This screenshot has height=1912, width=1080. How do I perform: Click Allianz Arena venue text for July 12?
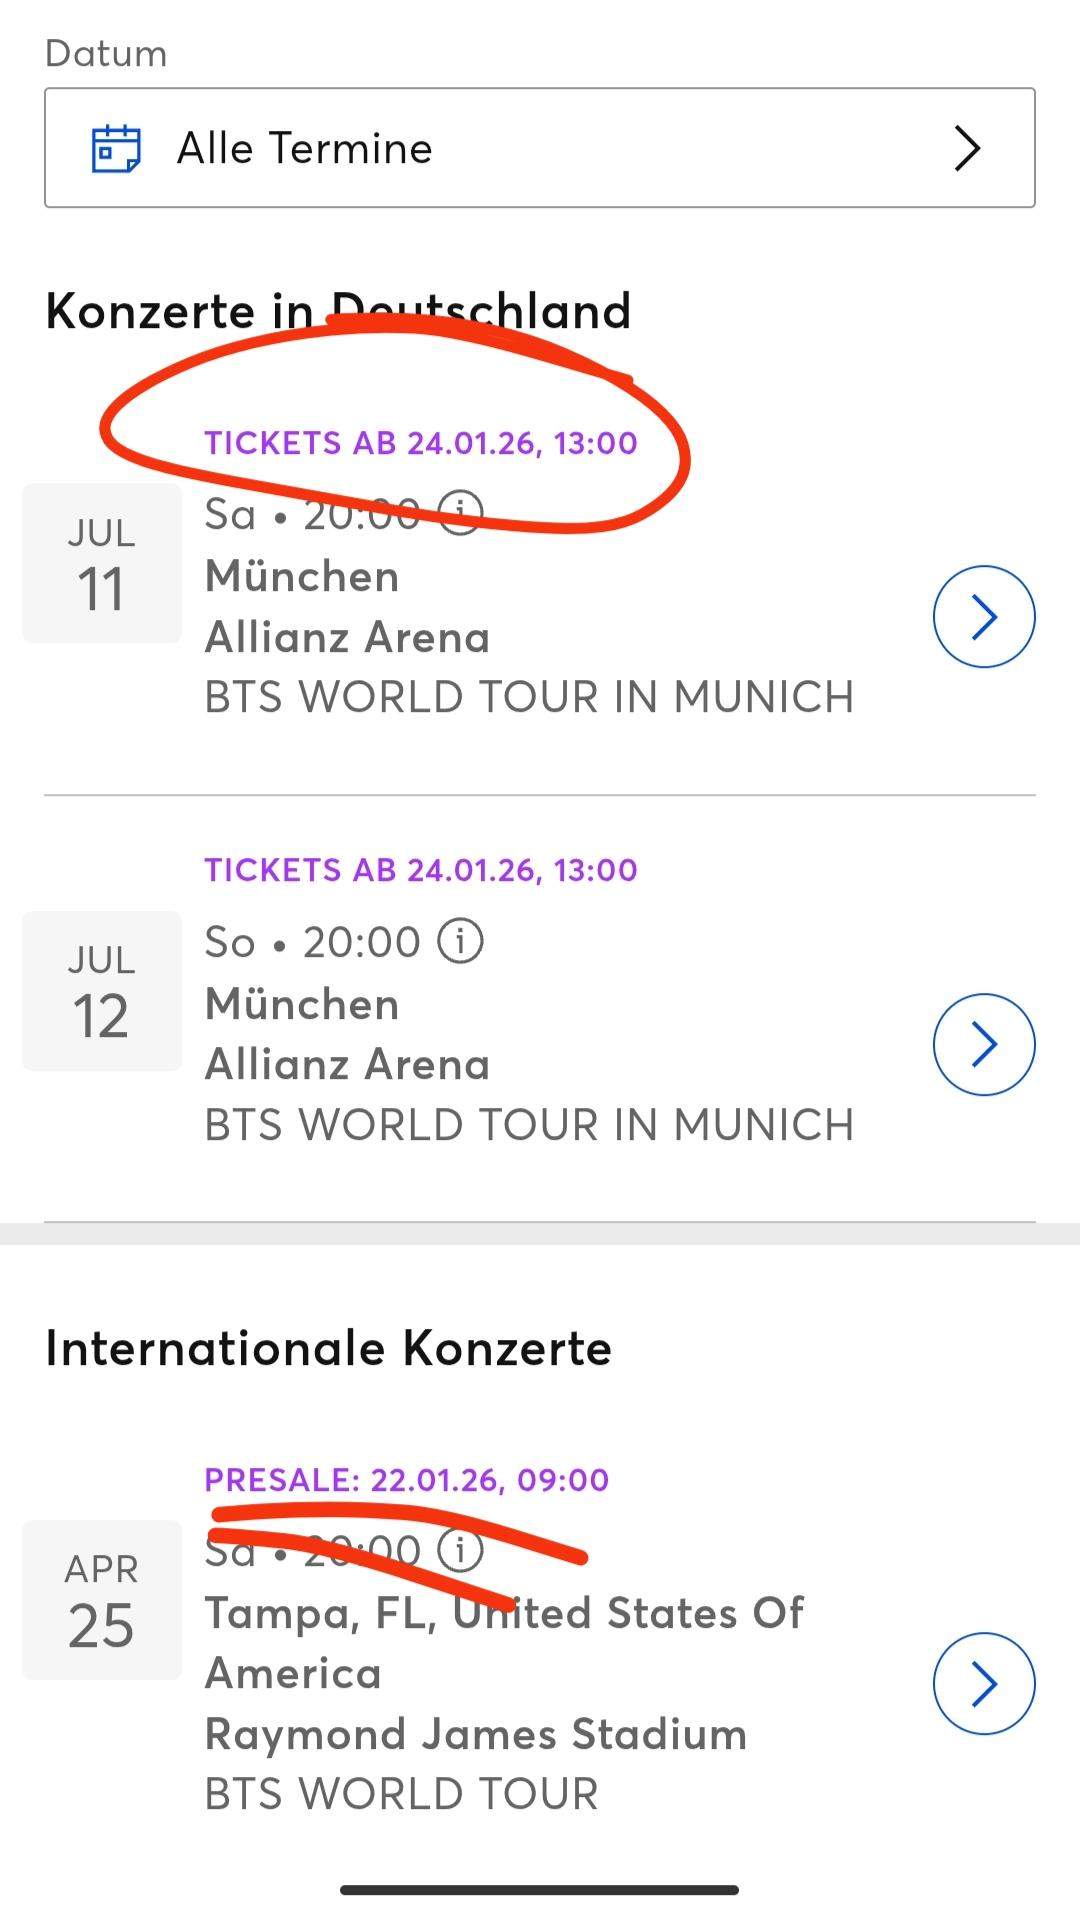[347, 1064]
